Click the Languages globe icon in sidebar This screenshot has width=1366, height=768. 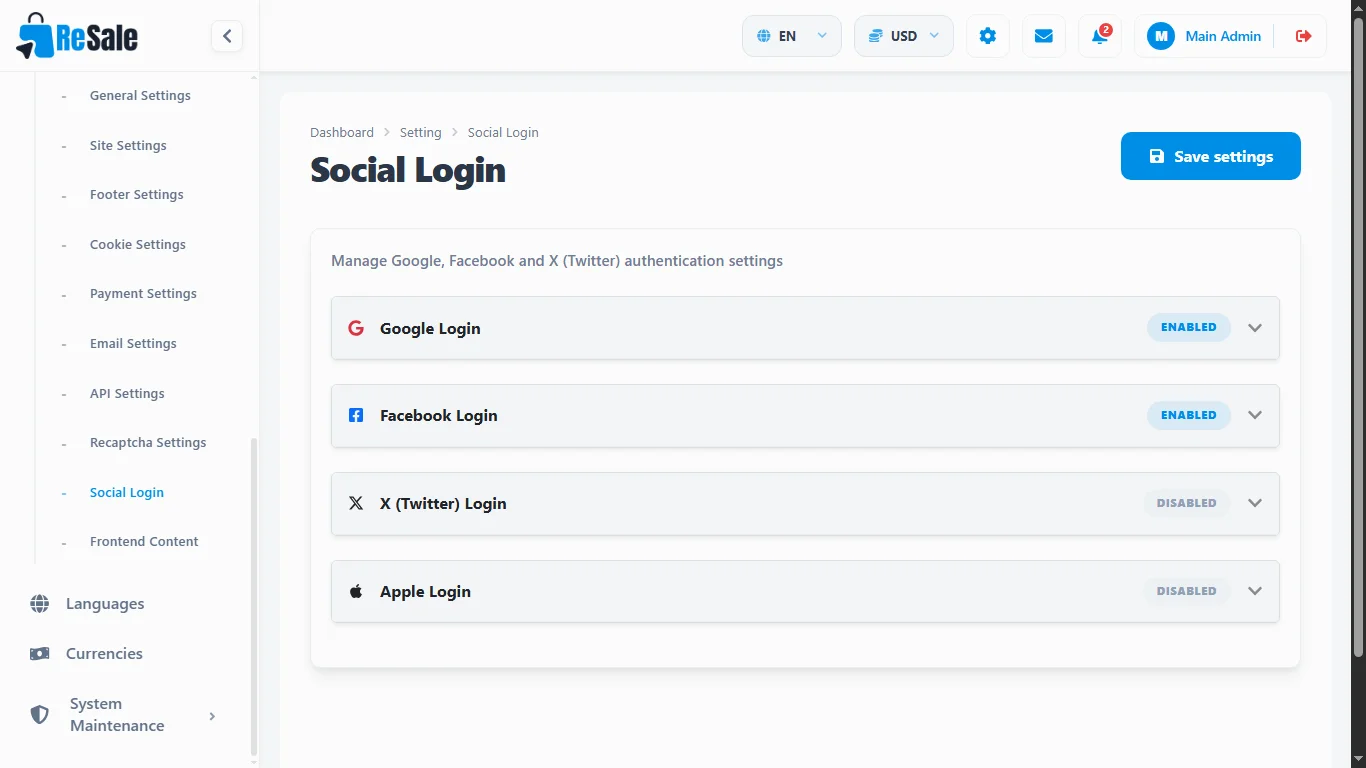tap(40, 604)
